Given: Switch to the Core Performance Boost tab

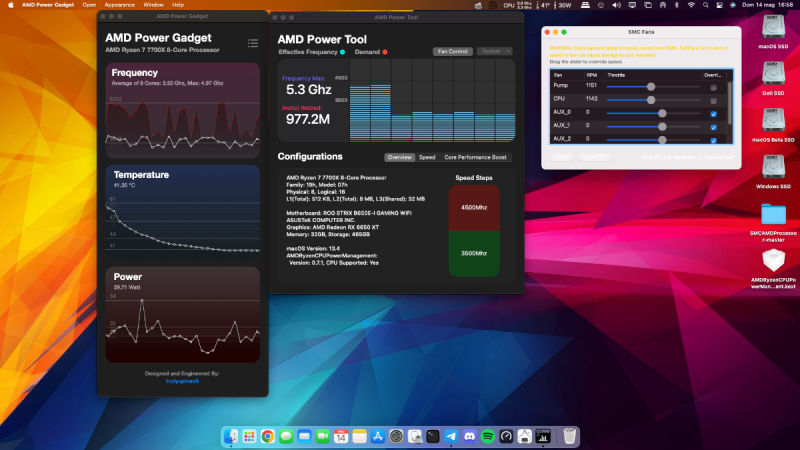Looking at the screenshot, I should 475,157.
